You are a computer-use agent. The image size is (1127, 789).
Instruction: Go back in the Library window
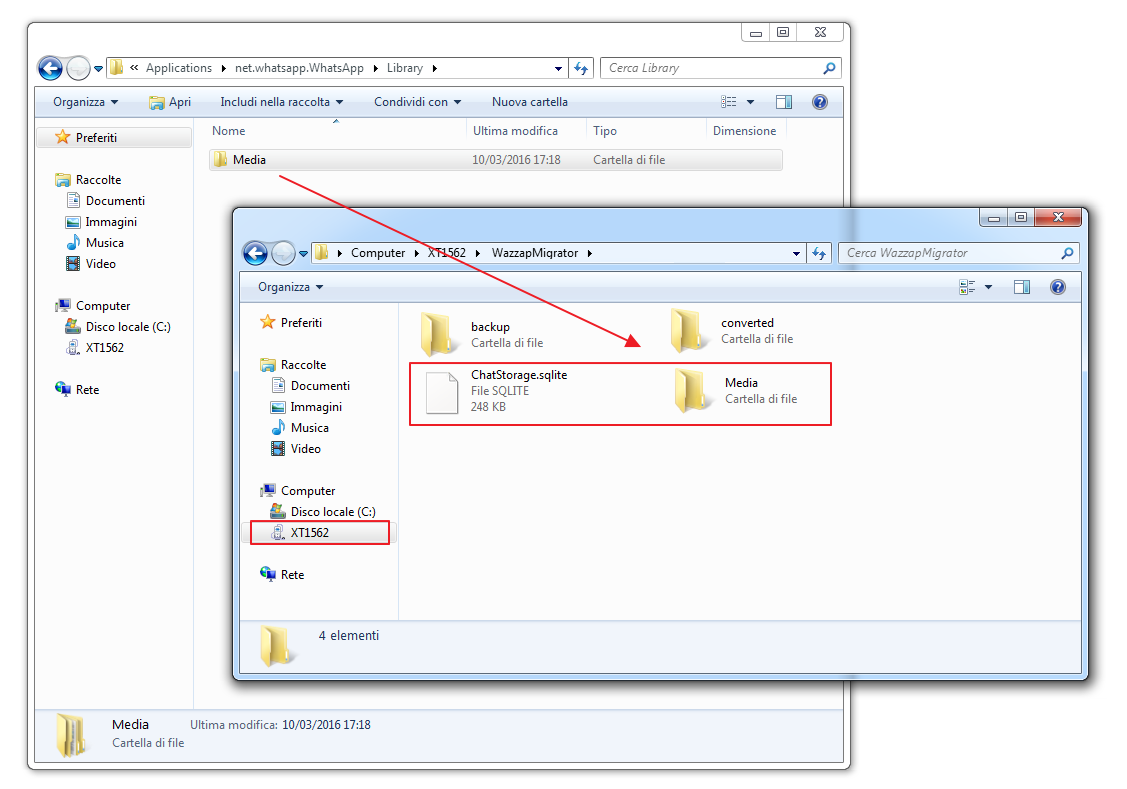pos(50,69)
